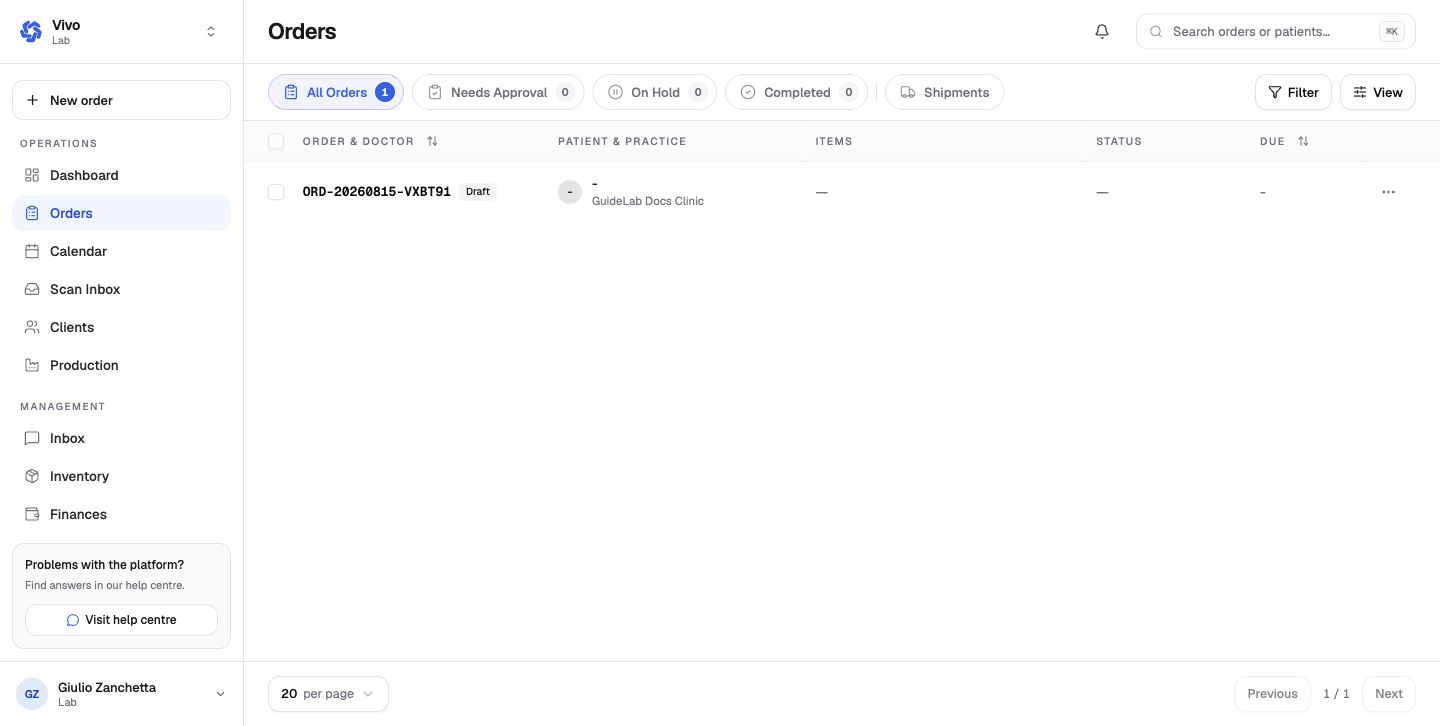
Task: Click the Vivo logo icon
Action: point(31,32)
